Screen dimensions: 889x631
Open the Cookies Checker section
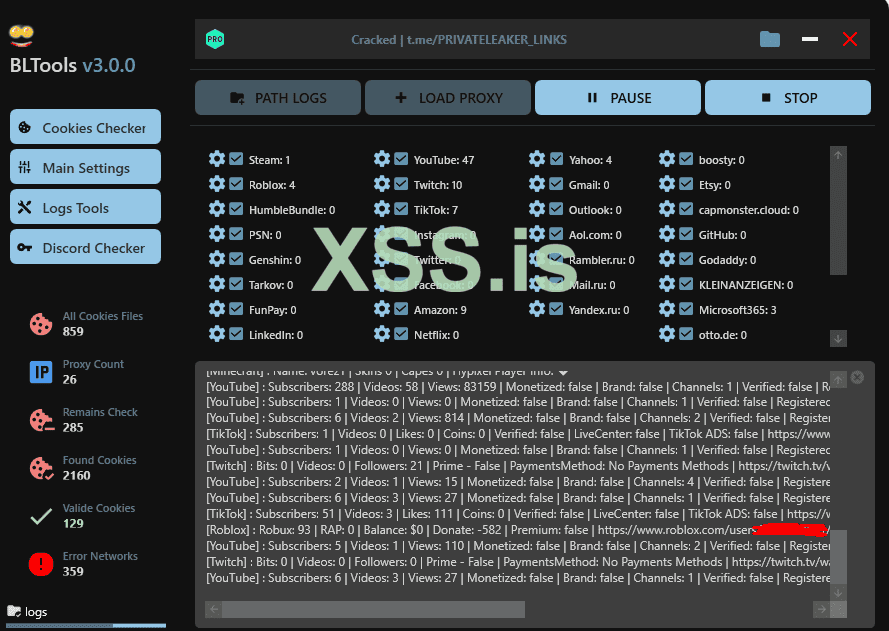85,127
